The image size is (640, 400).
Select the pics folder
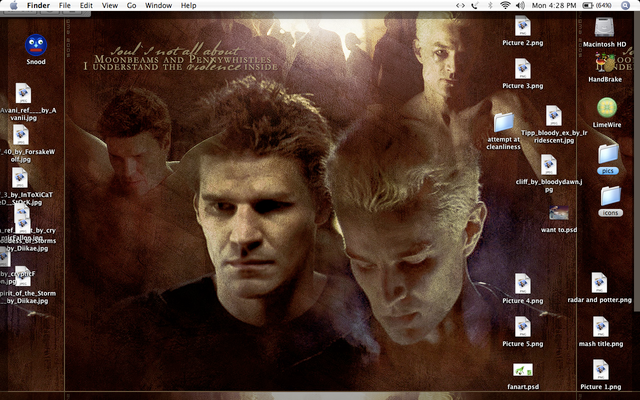pos(608,154)
